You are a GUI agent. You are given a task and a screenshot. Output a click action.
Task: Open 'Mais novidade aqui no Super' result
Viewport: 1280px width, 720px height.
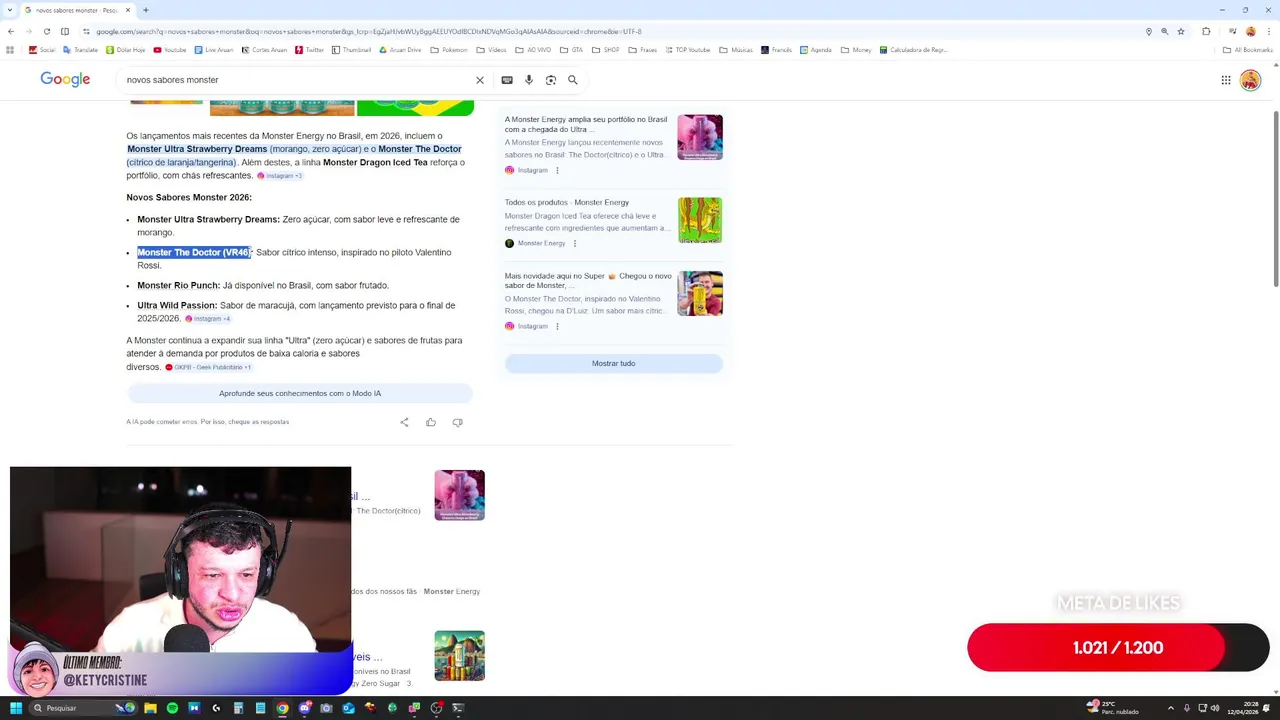click(x=588, y=280)
